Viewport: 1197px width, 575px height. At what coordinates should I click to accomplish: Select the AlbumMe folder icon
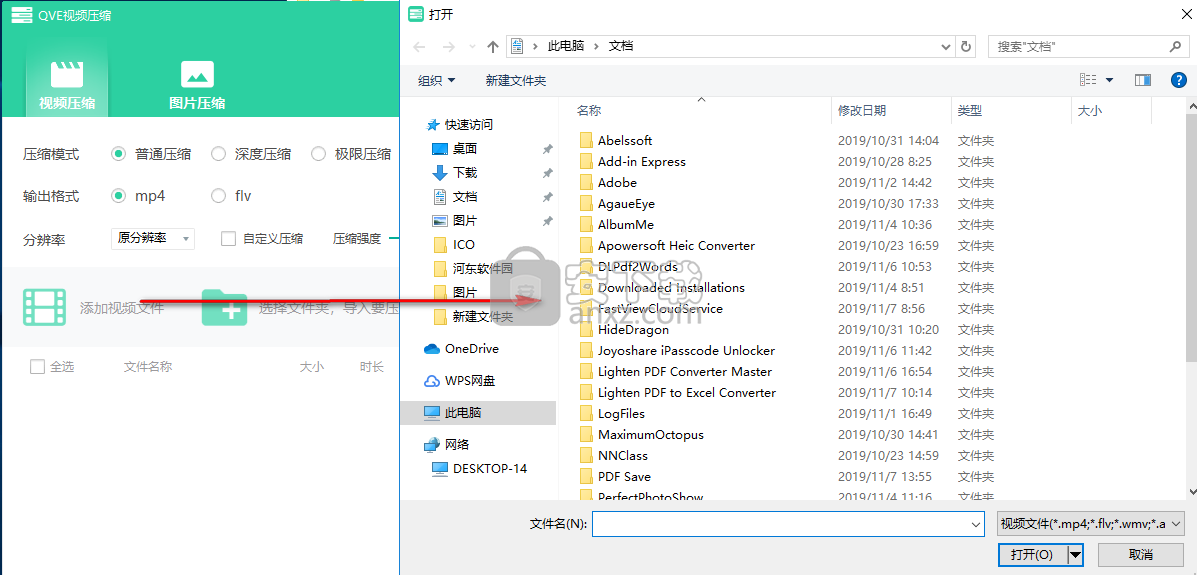[x=586, y=225]
